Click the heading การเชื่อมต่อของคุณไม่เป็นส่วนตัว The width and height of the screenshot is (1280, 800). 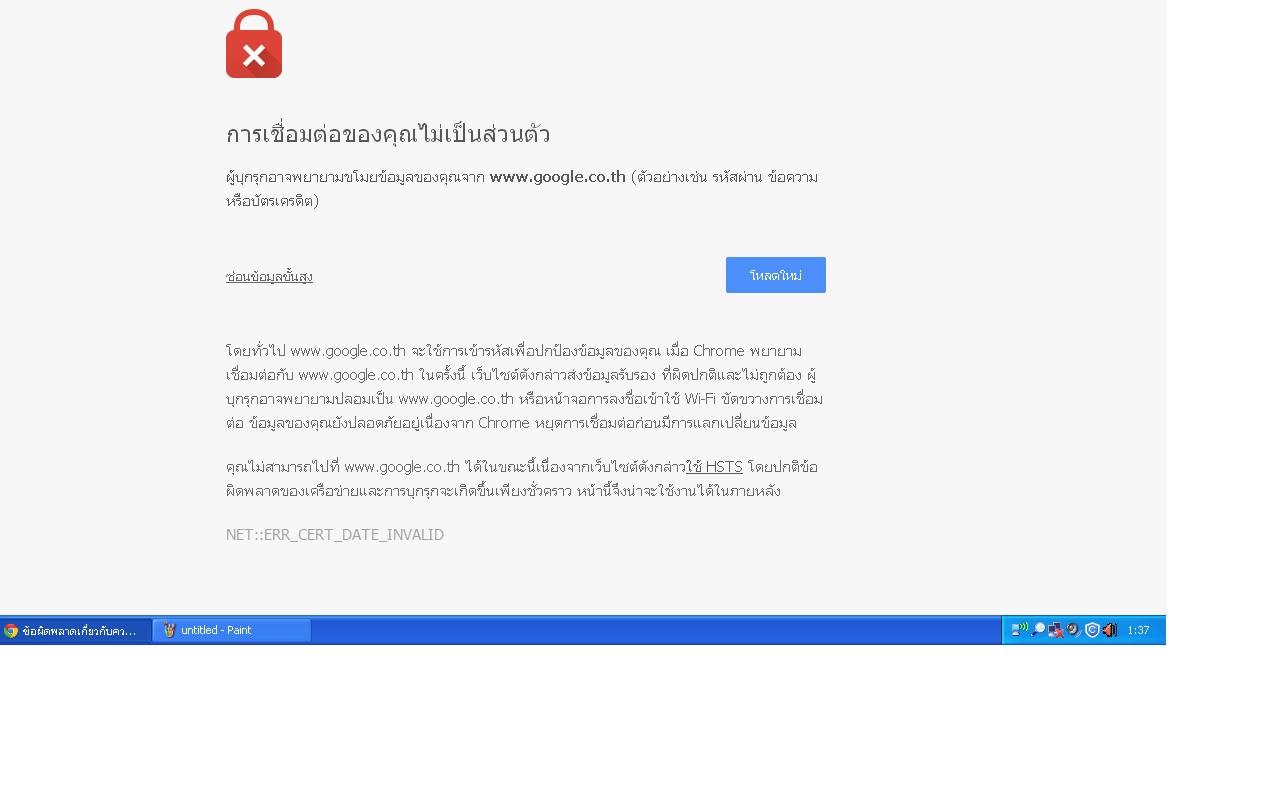[388, 135]
